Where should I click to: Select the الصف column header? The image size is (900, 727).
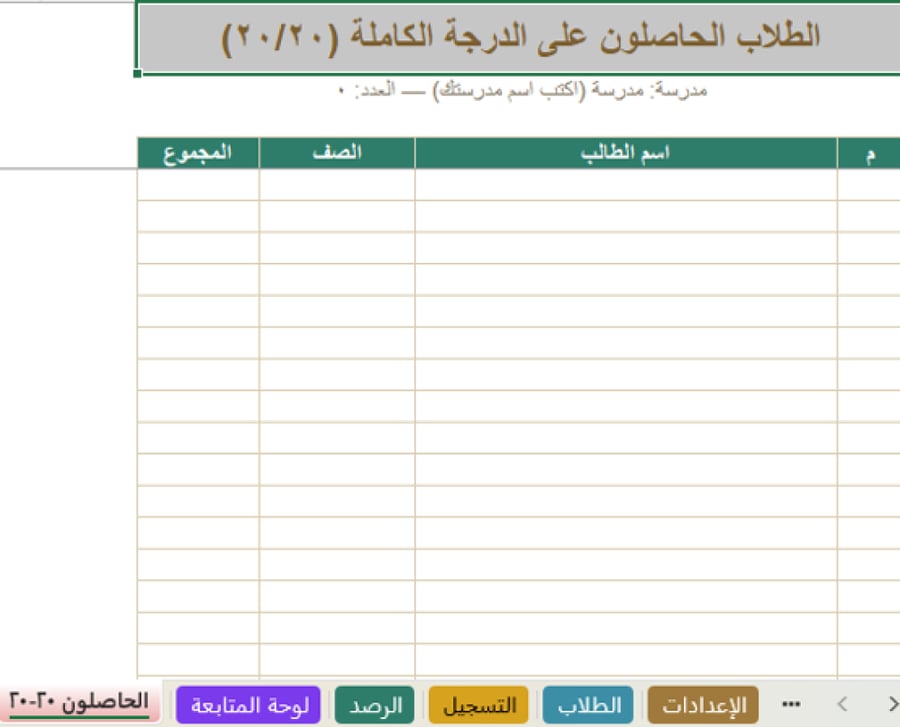pyautogui.click(x=337, y=153)
